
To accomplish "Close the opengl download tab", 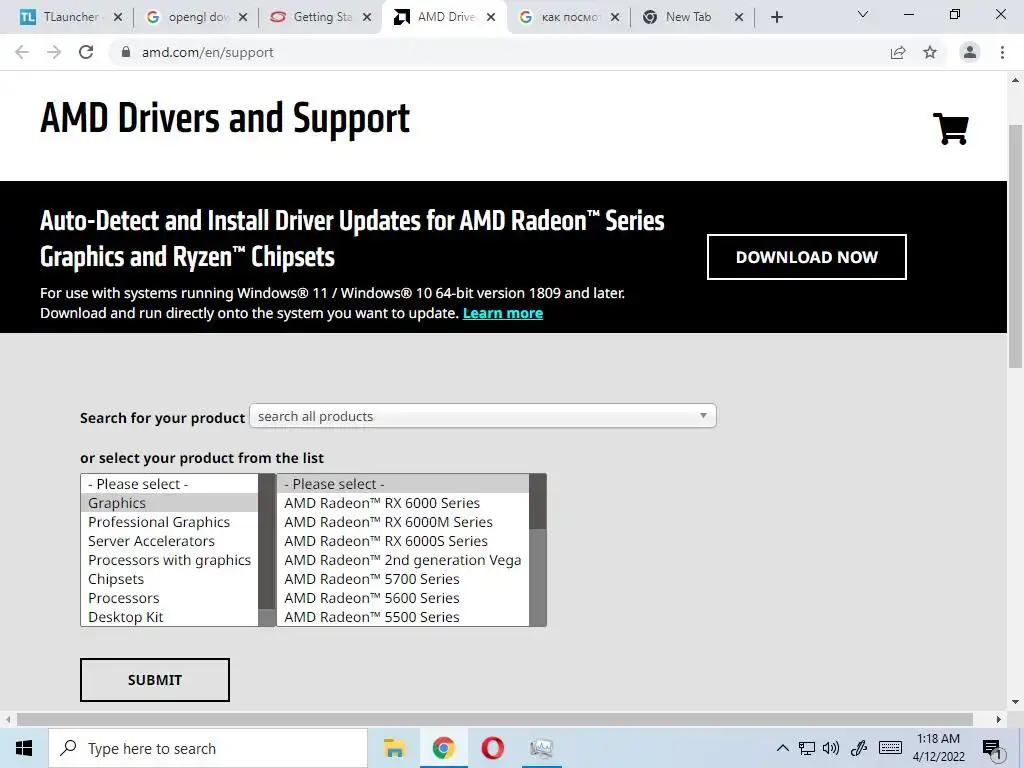I will click(x=243, y=17).
